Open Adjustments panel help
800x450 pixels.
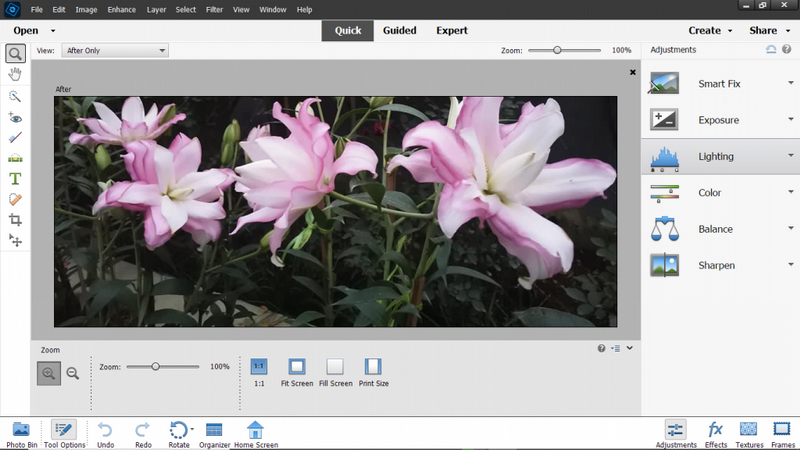[x=787, y=49]
